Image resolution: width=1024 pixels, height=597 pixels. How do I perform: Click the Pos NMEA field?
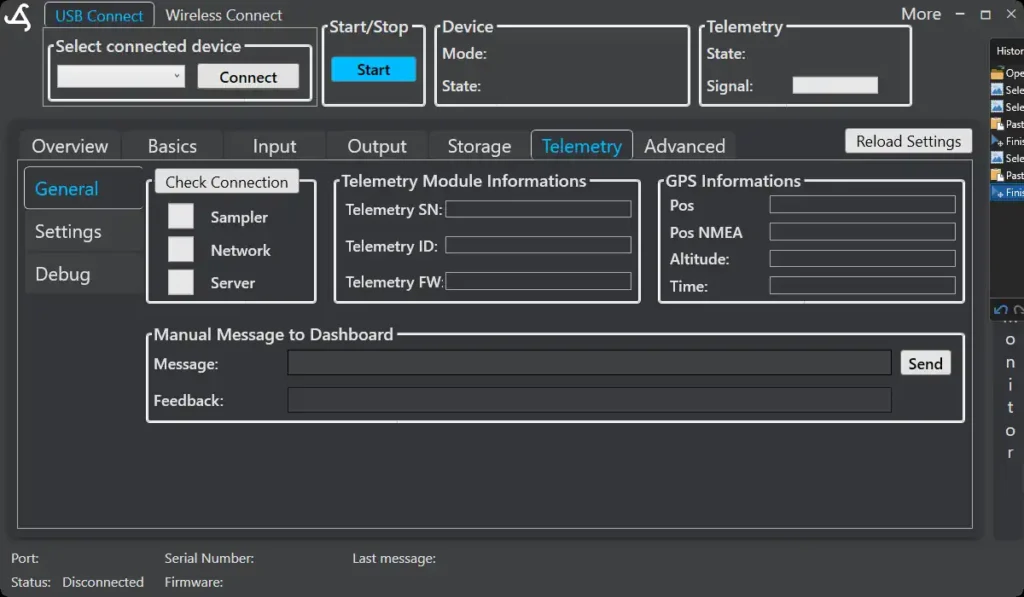point(862,231)
